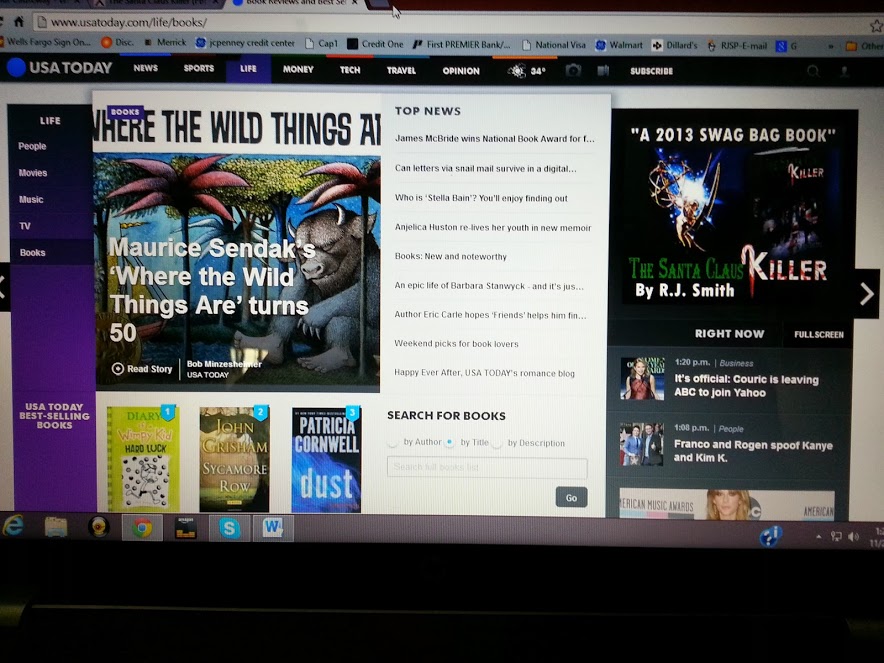Open the photos camera icon in navbar
The image size is (884, 663).
coord(573,70)
